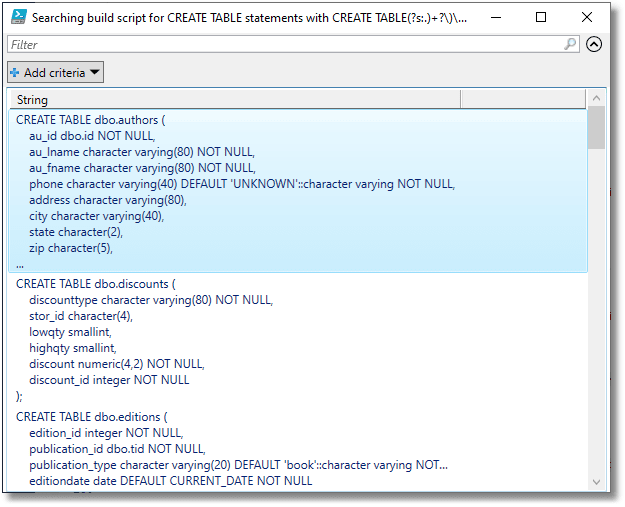Click the magnifier icon in the Filter box
Viewport: 625px width, 507px height.
coord(570,44)
